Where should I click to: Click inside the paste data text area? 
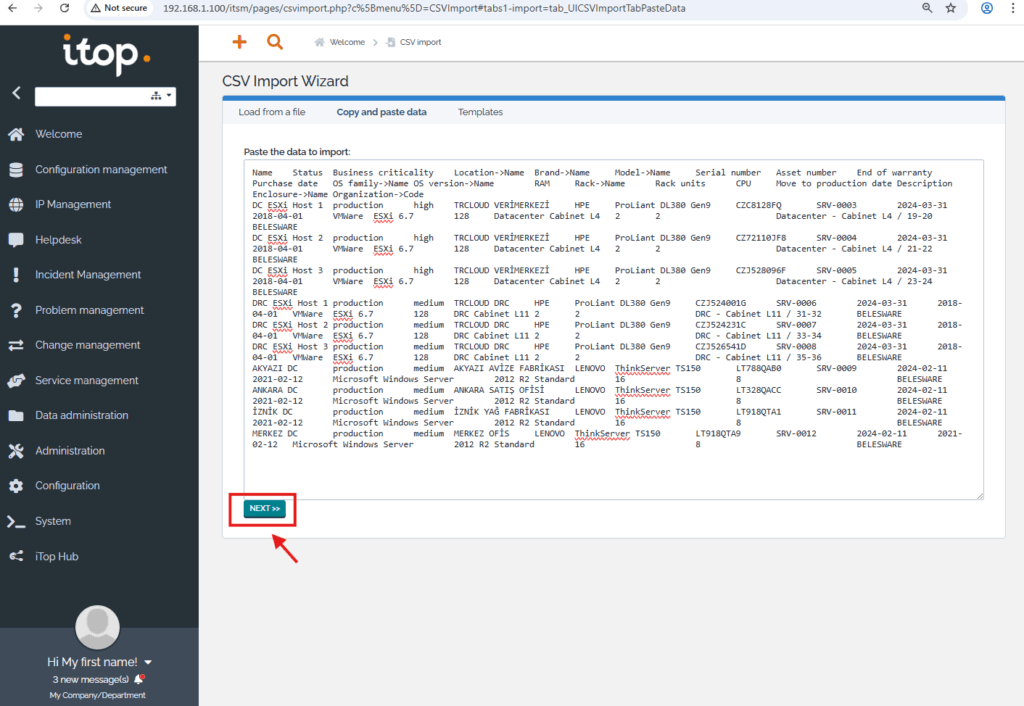[x=612, y=470]
